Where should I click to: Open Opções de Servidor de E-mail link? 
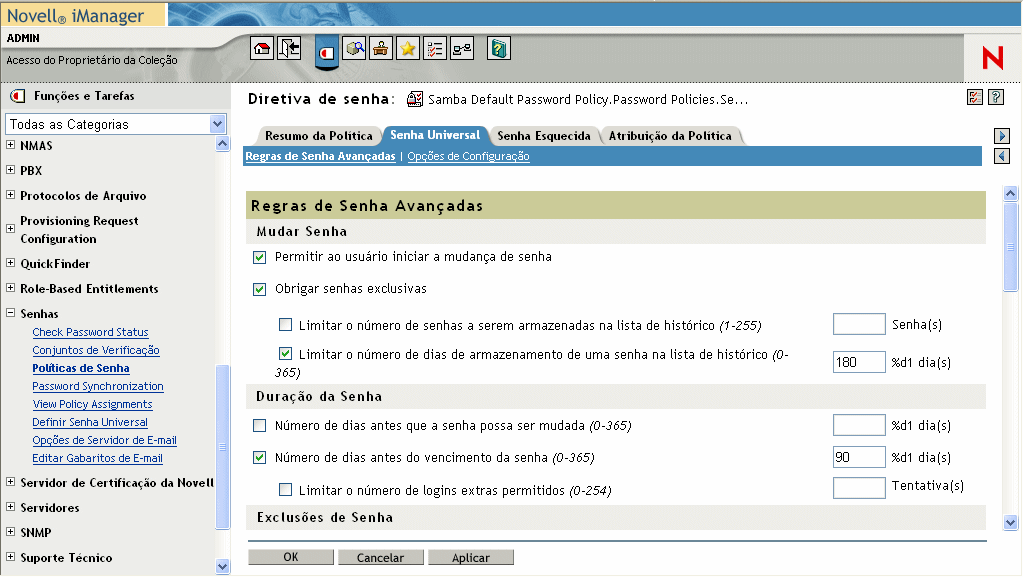pyautogui.click(x=104, y=441)
